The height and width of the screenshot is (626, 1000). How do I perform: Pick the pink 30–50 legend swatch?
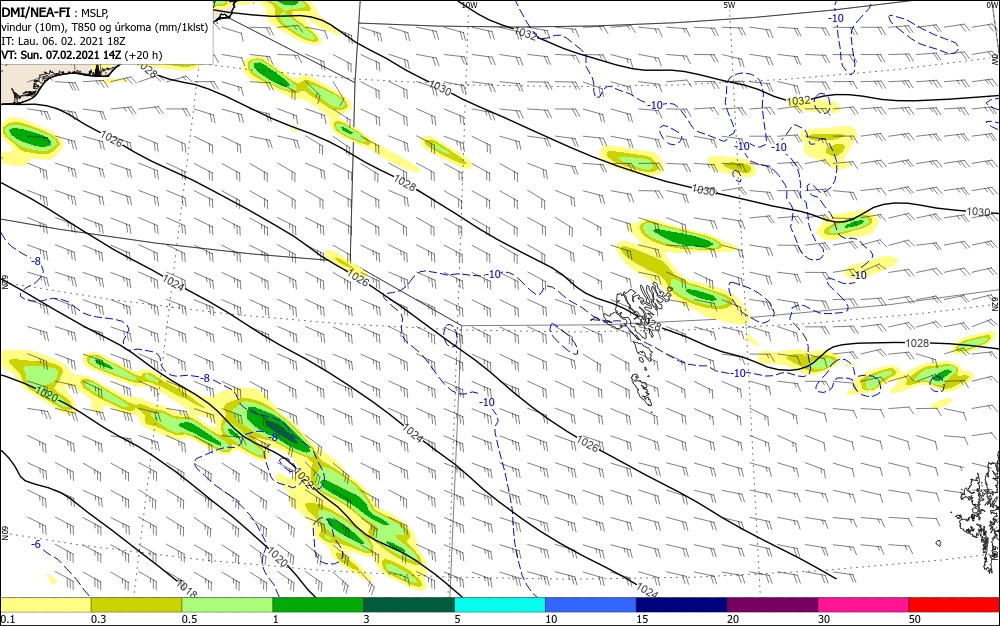tap(864, 605)
